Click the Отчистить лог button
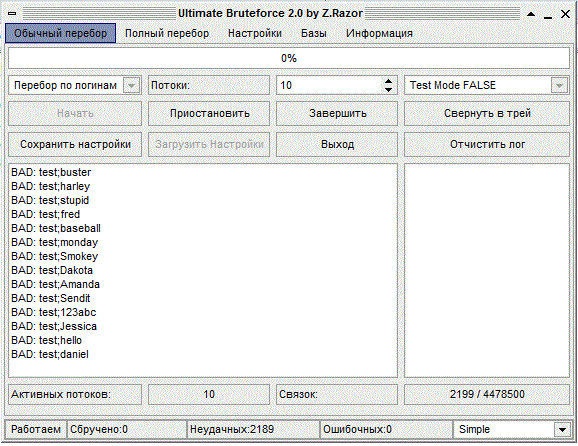 pos(487,144)
